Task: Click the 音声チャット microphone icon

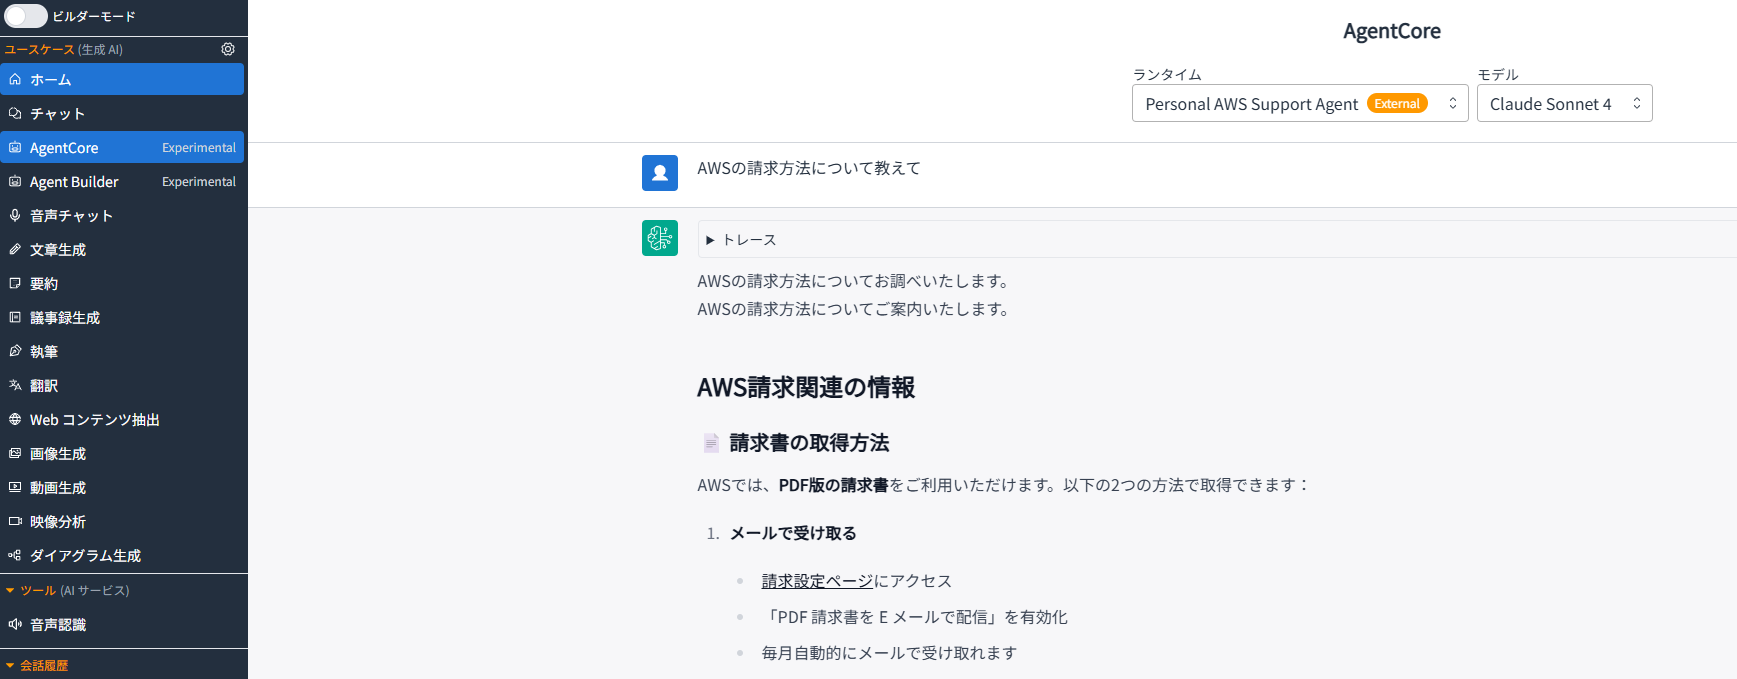Action: [15, 215]
